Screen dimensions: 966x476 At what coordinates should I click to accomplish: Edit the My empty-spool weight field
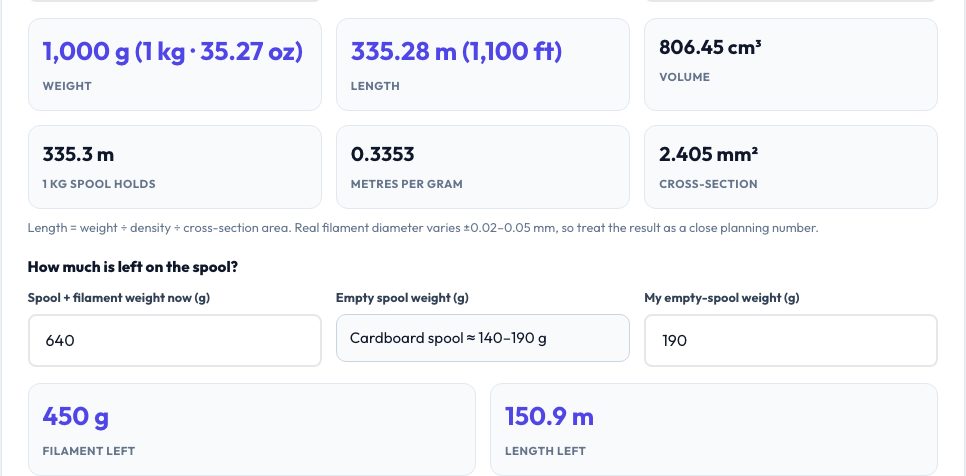(791, 341)
